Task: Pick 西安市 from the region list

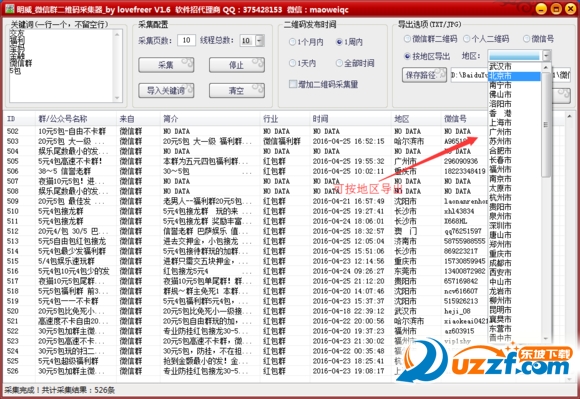Action: tap(515, 272)
